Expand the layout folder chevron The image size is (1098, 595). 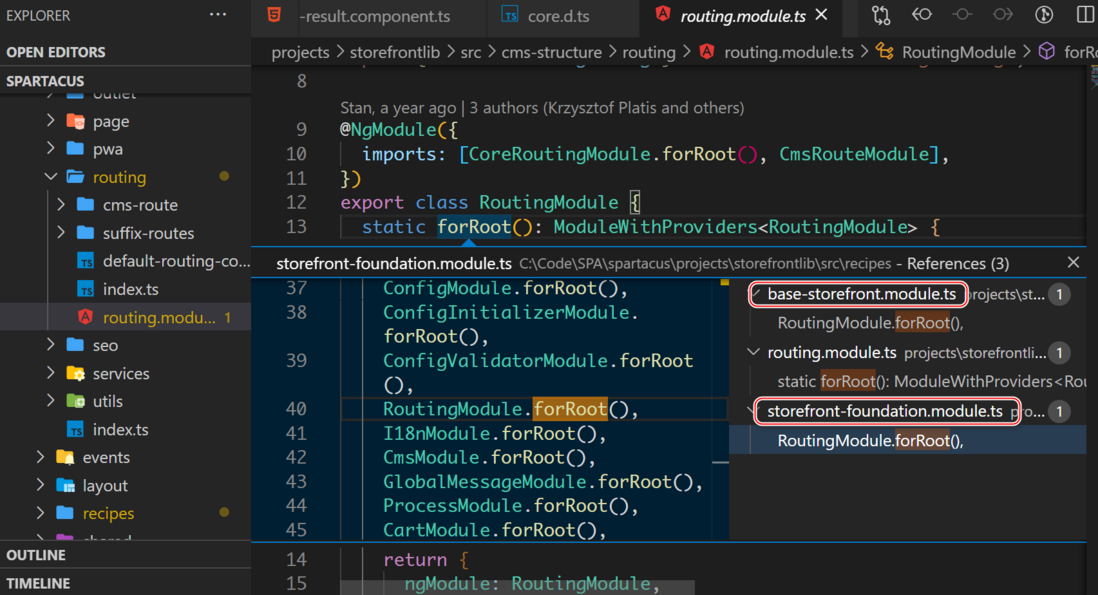41,484
